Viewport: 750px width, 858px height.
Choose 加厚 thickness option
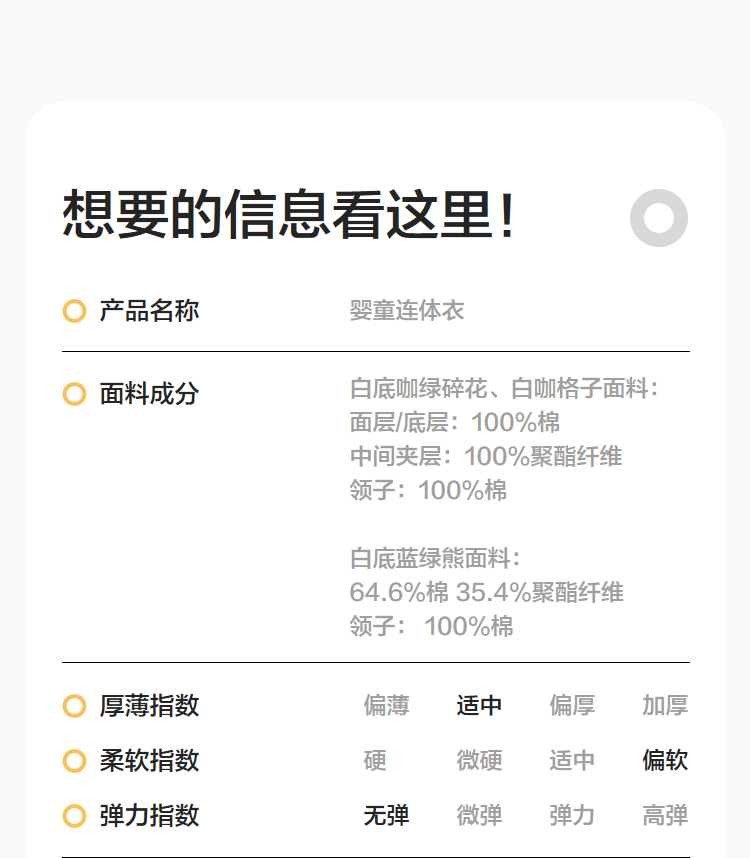click(x=665, y=706)
